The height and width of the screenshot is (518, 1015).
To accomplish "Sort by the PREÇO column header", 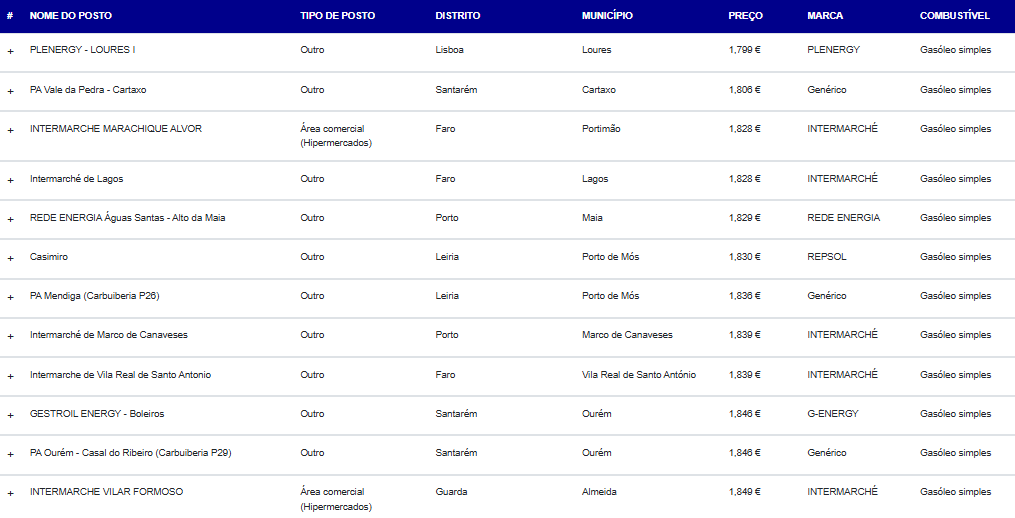I will (x=745, y=16).
